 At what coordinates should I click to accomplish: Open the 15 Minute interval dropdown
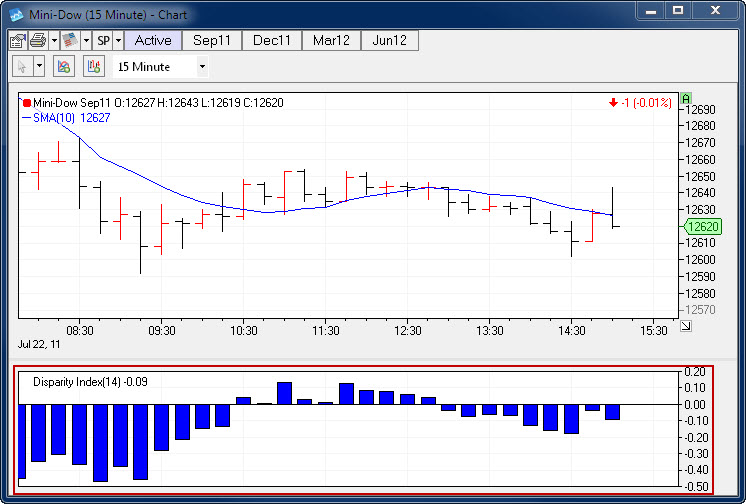tap(202, 67)
